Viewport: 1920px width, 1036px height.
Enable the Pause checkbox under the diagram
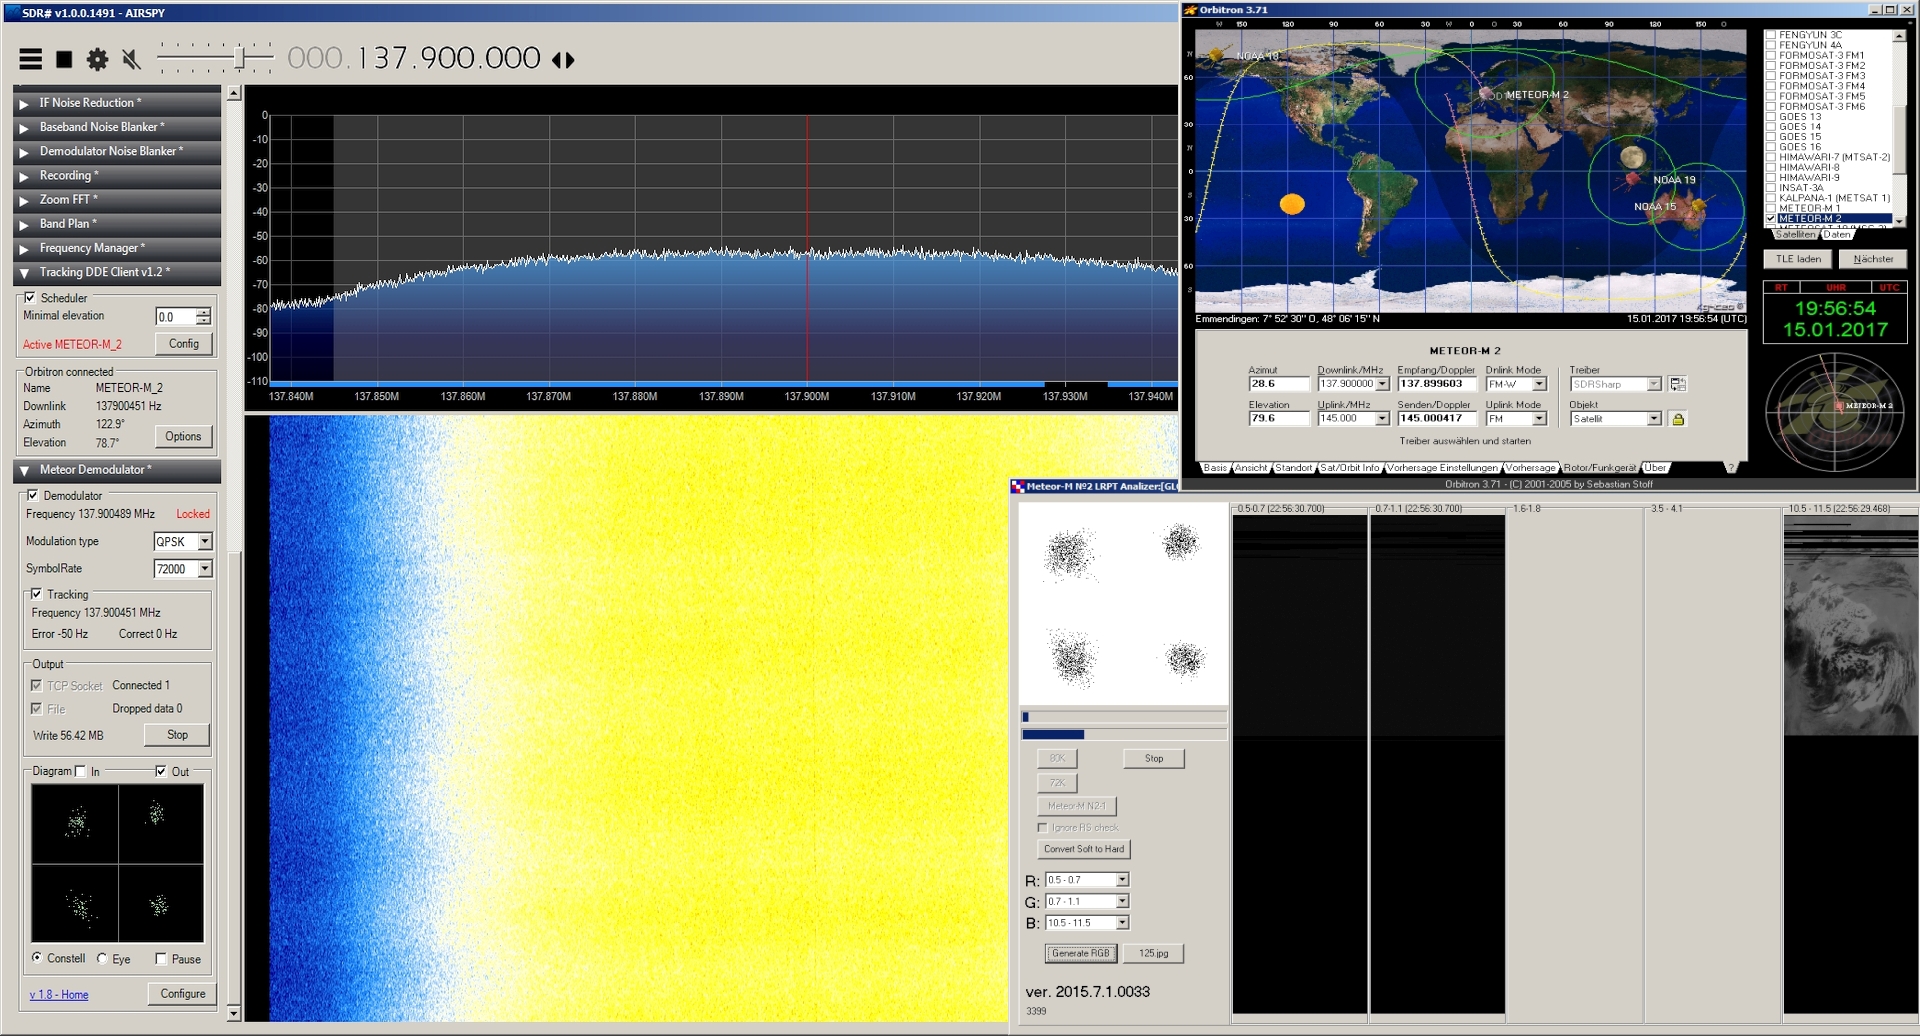[161, 959]
